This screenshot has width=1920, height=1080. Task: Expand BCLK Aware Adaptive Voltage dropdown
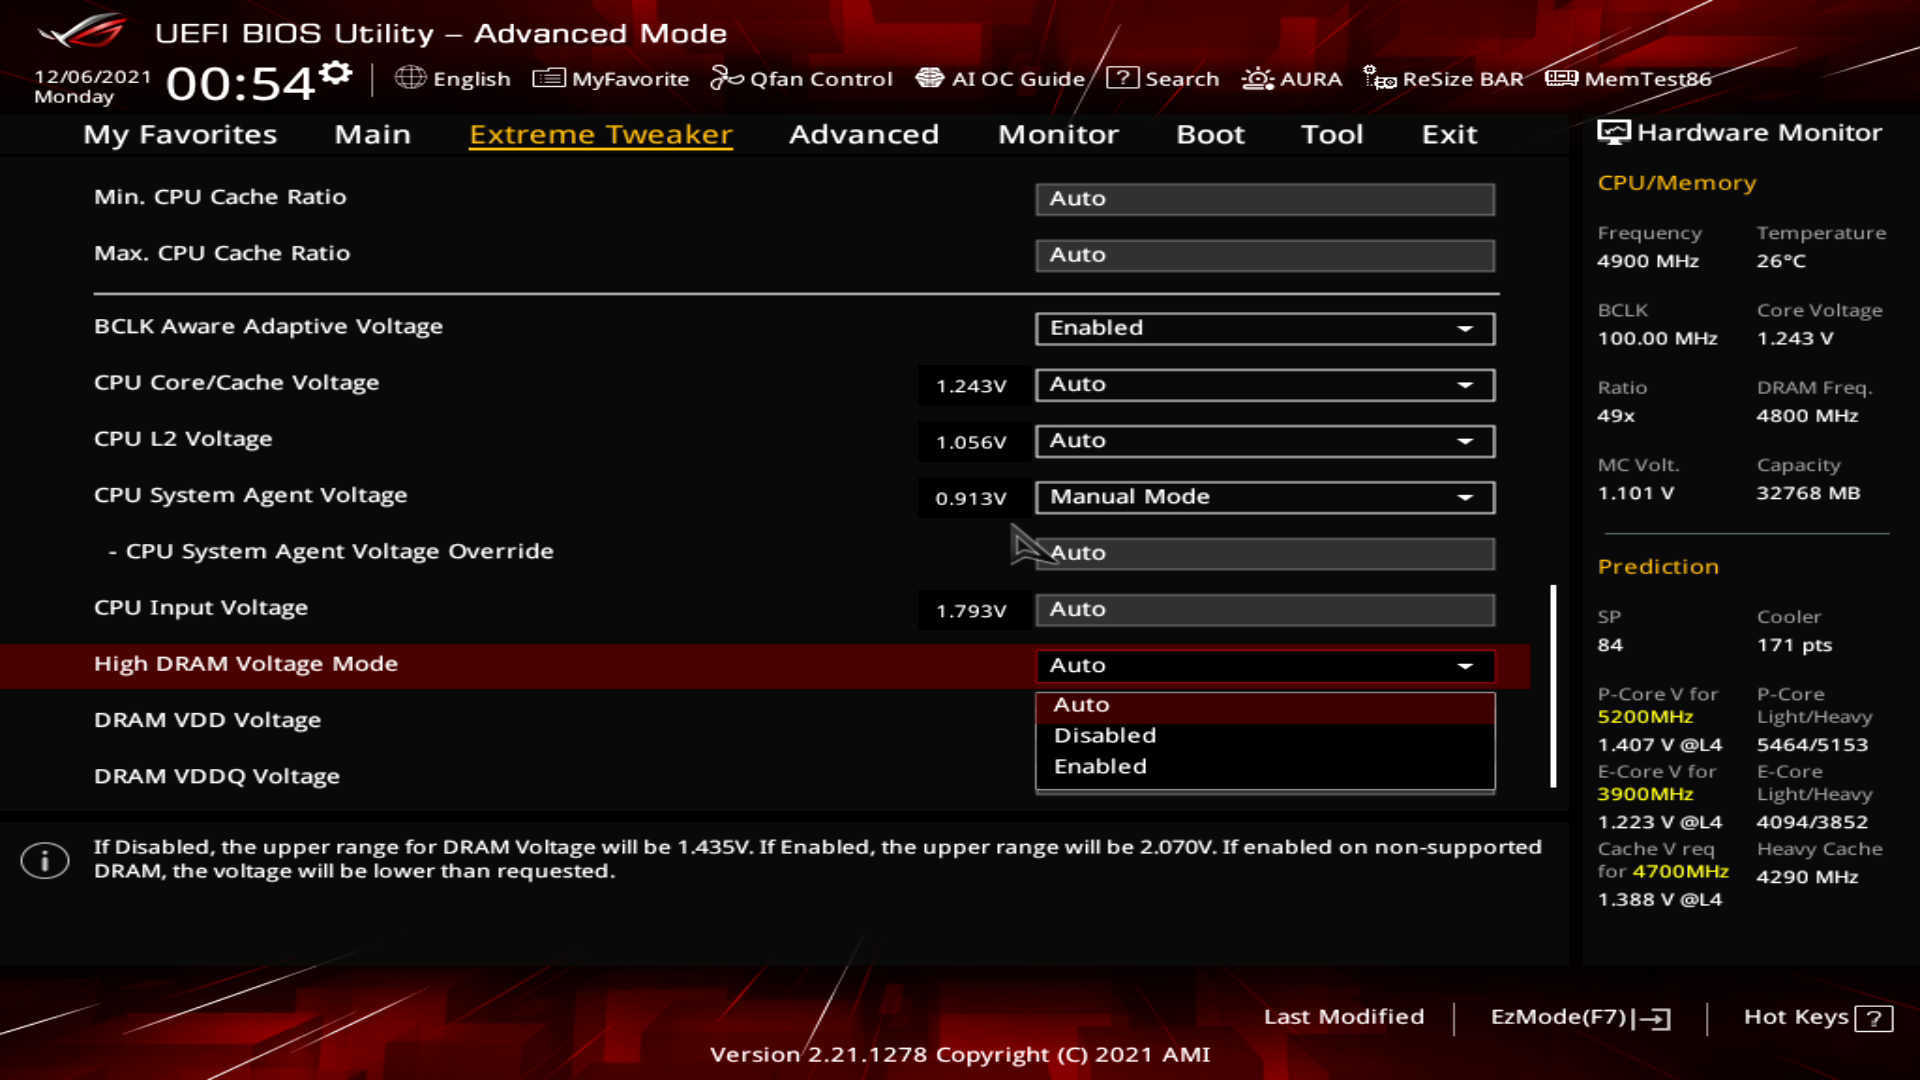[x=1264, y=329]
